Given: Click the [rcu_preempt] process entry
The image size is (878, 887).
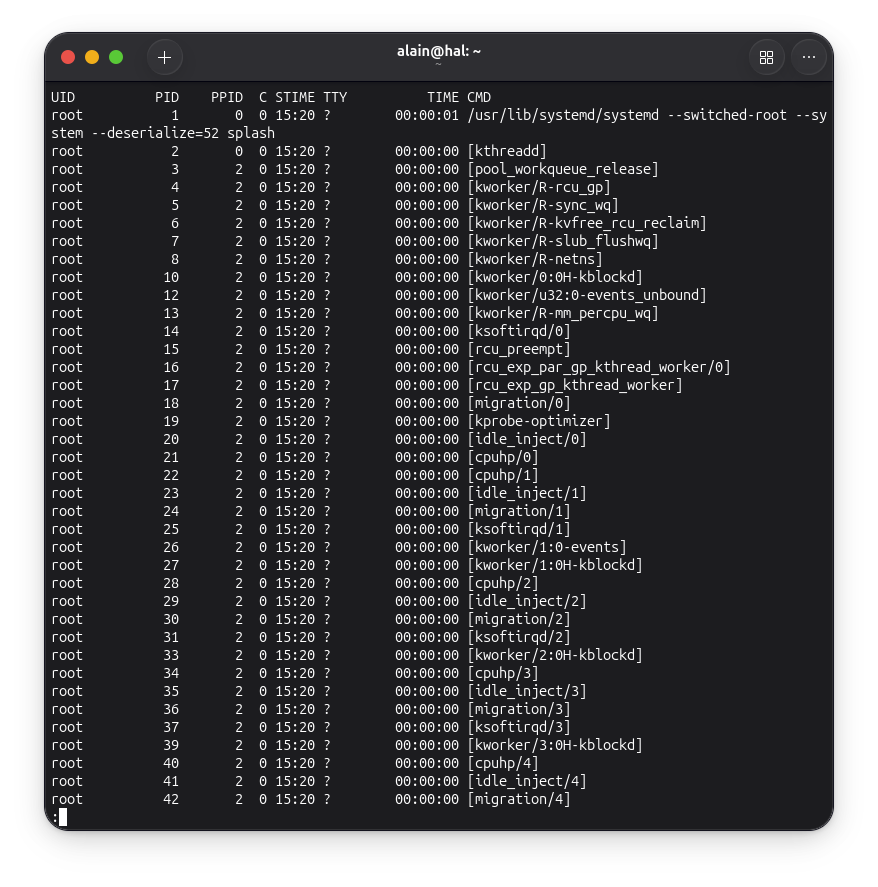Looking at the screenshot, I should point(519,350).
